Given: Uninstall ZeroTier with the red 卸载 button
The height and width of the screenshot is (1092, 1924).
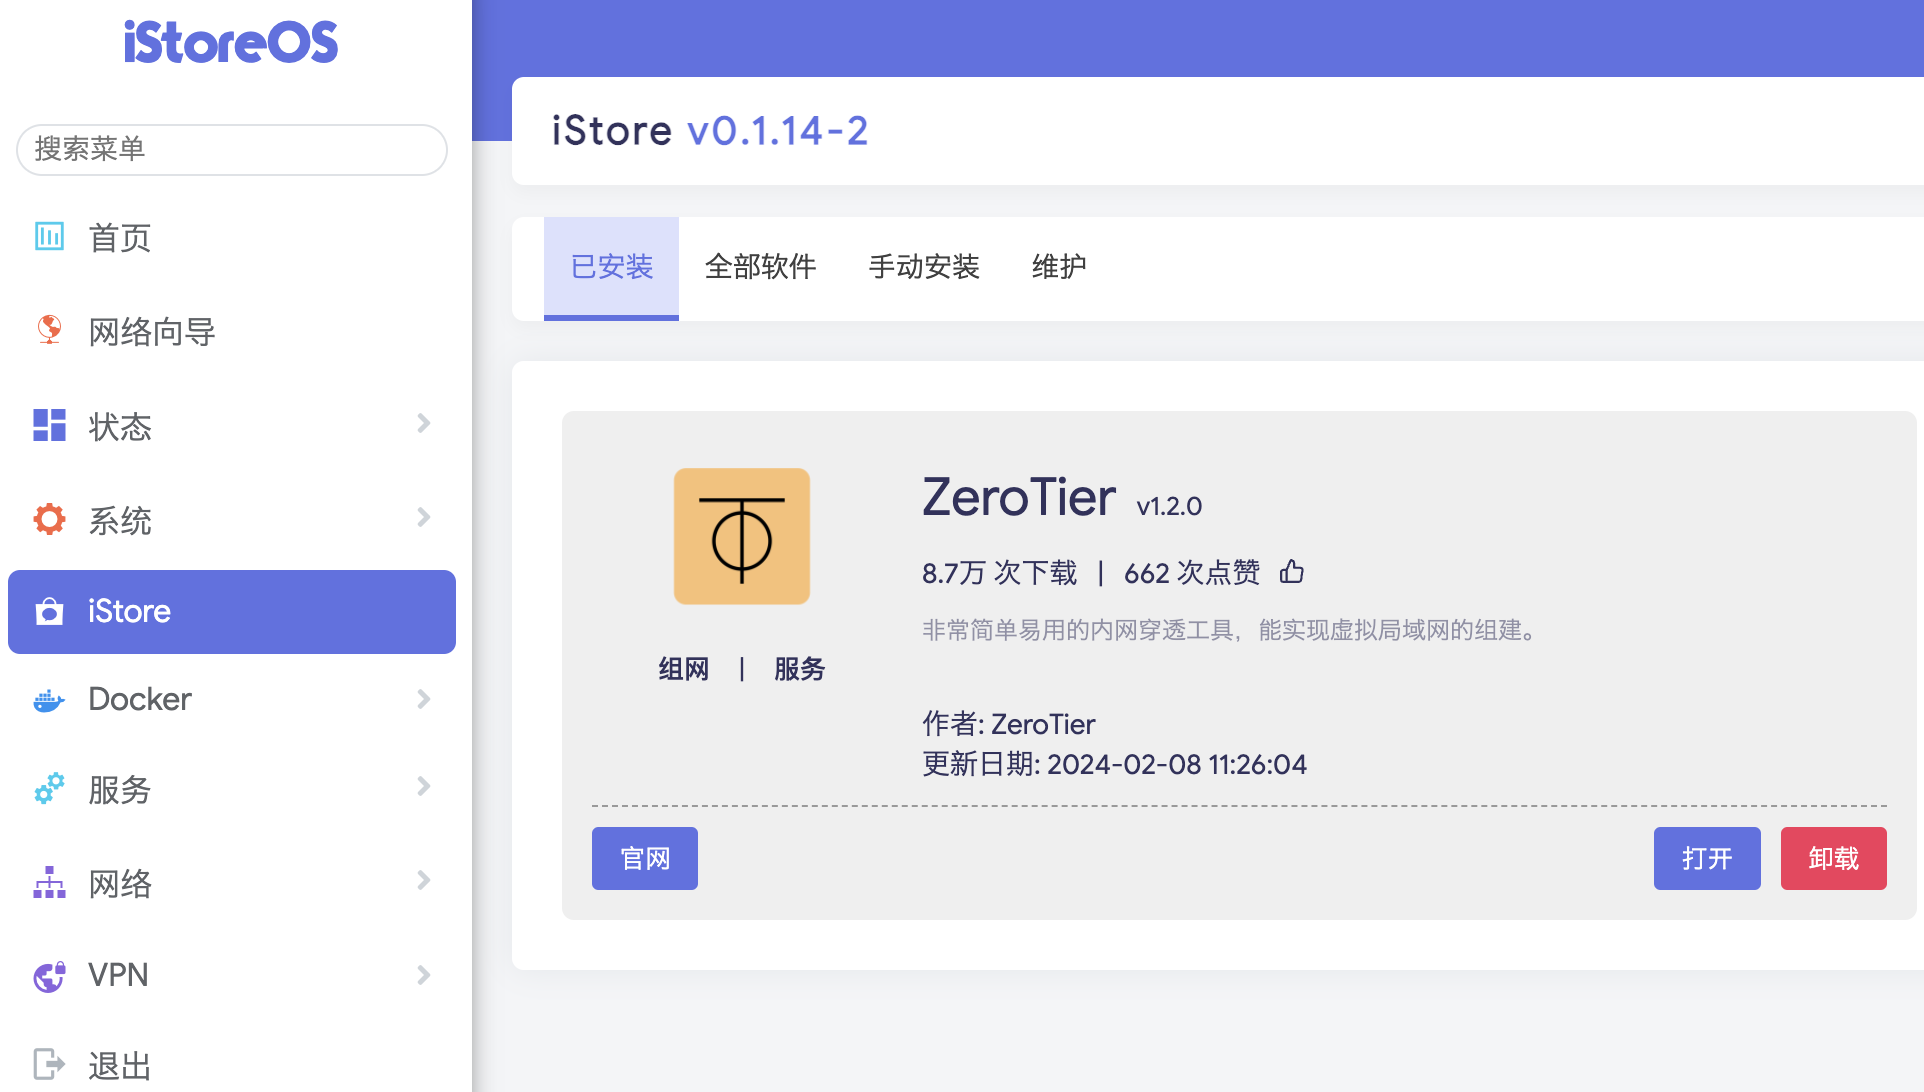Looking at the screenshot, I should (1833, 858).
